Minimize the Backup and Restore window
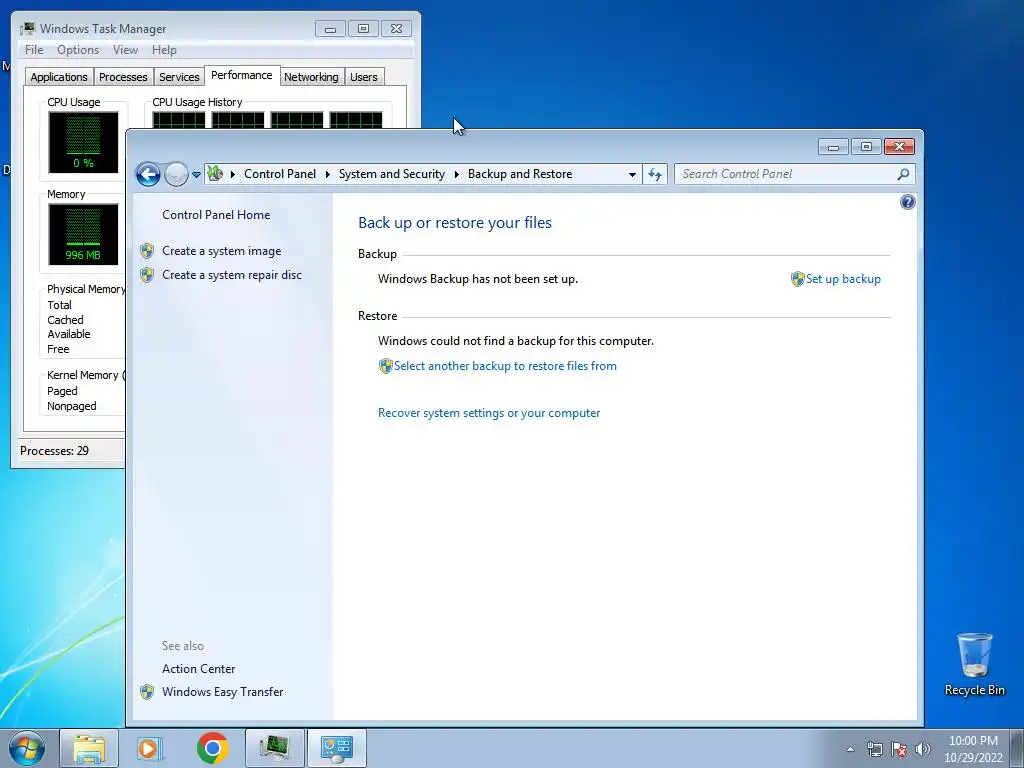Image resolution: width=1024 pixels, height=768 pixels. click(x=833, y=147)
